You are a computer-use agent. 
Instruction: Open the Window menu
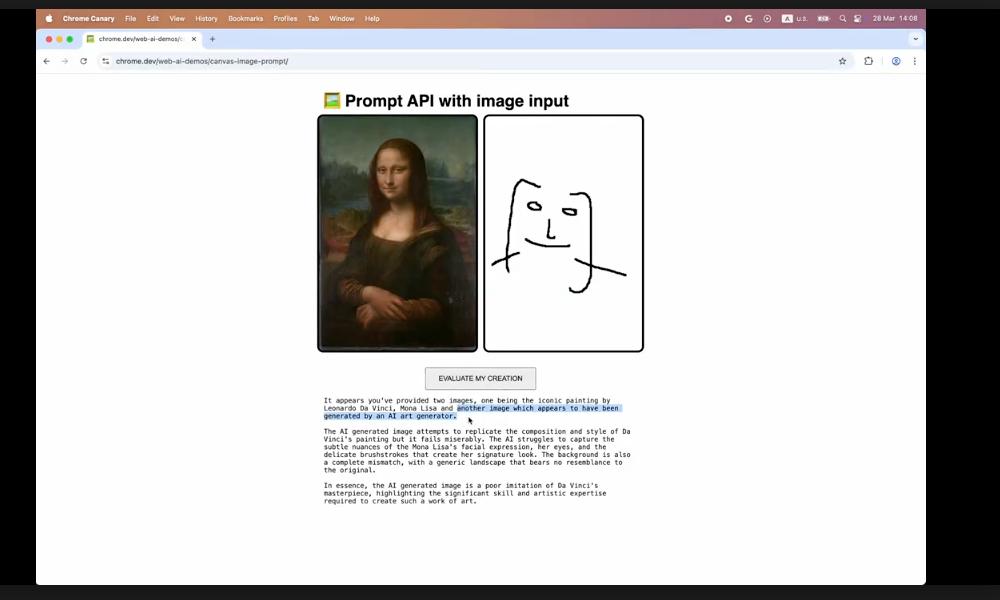coord(341,18)
